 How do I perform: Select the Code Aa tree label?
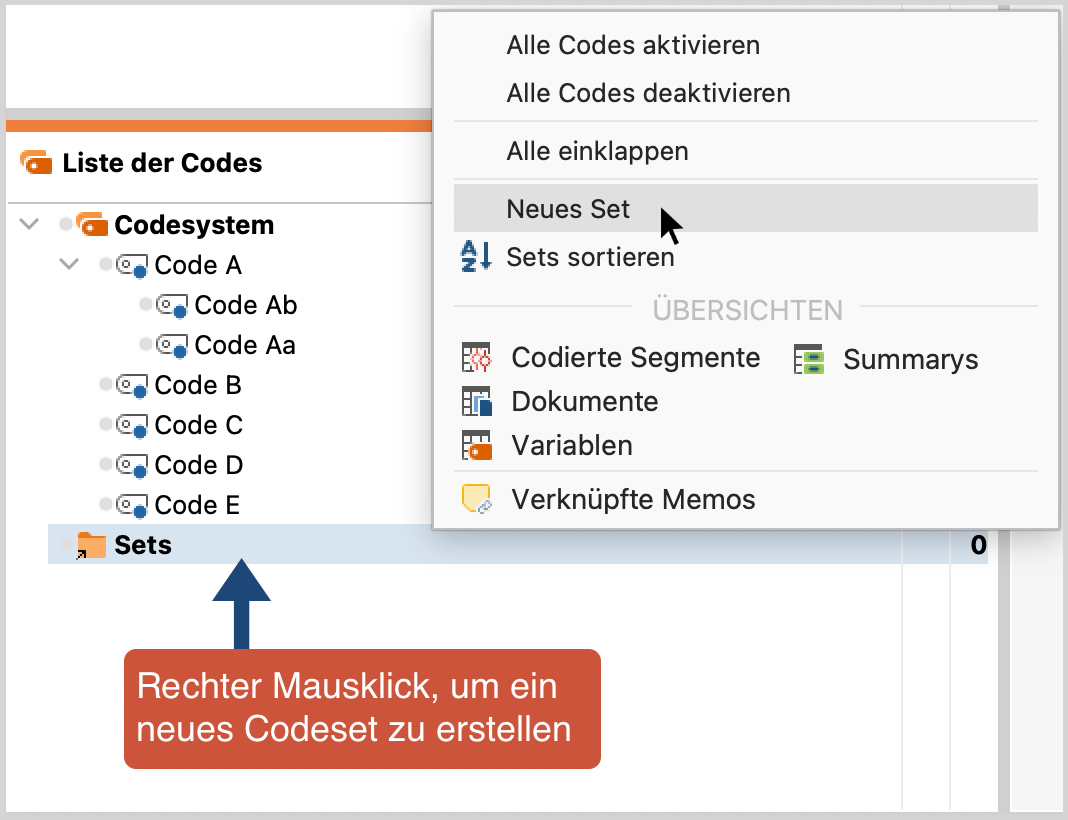pos(245,345)
